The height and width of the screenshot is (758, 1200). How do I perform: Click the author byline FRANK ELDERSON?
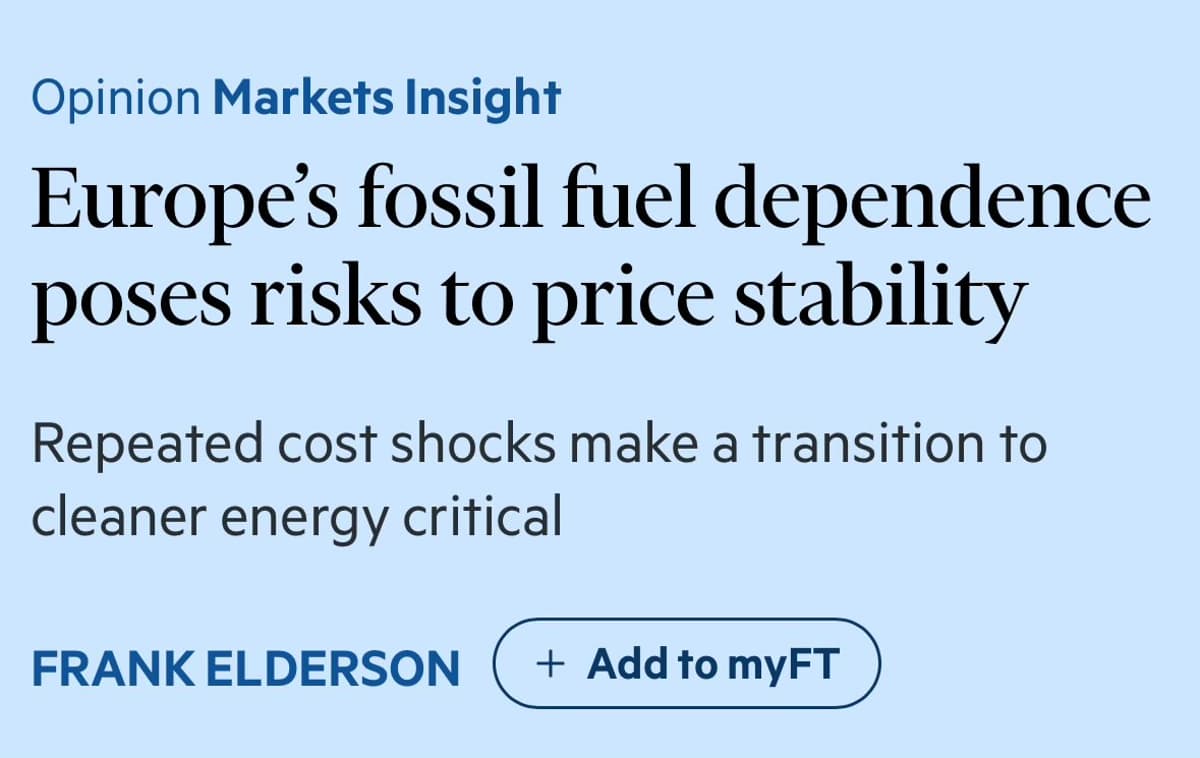tap(246, 664)
